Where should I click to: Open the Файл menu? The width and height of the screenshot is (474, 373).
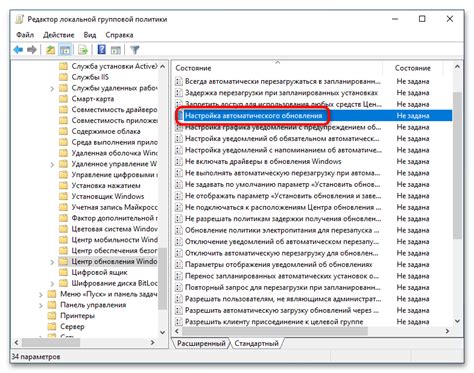point(25,35)
